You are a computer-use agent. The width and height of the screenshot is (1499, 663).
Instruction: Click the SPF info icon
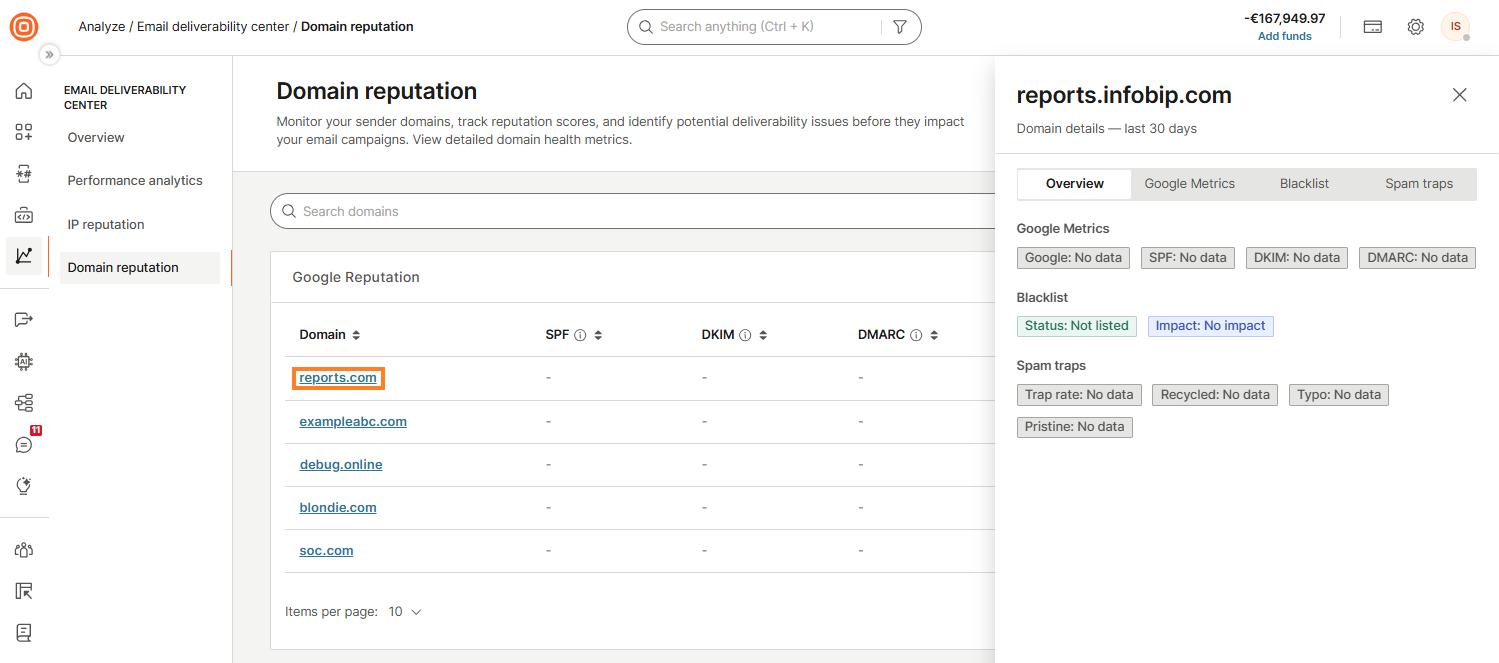pyautogui.click(x=580, y=335)
